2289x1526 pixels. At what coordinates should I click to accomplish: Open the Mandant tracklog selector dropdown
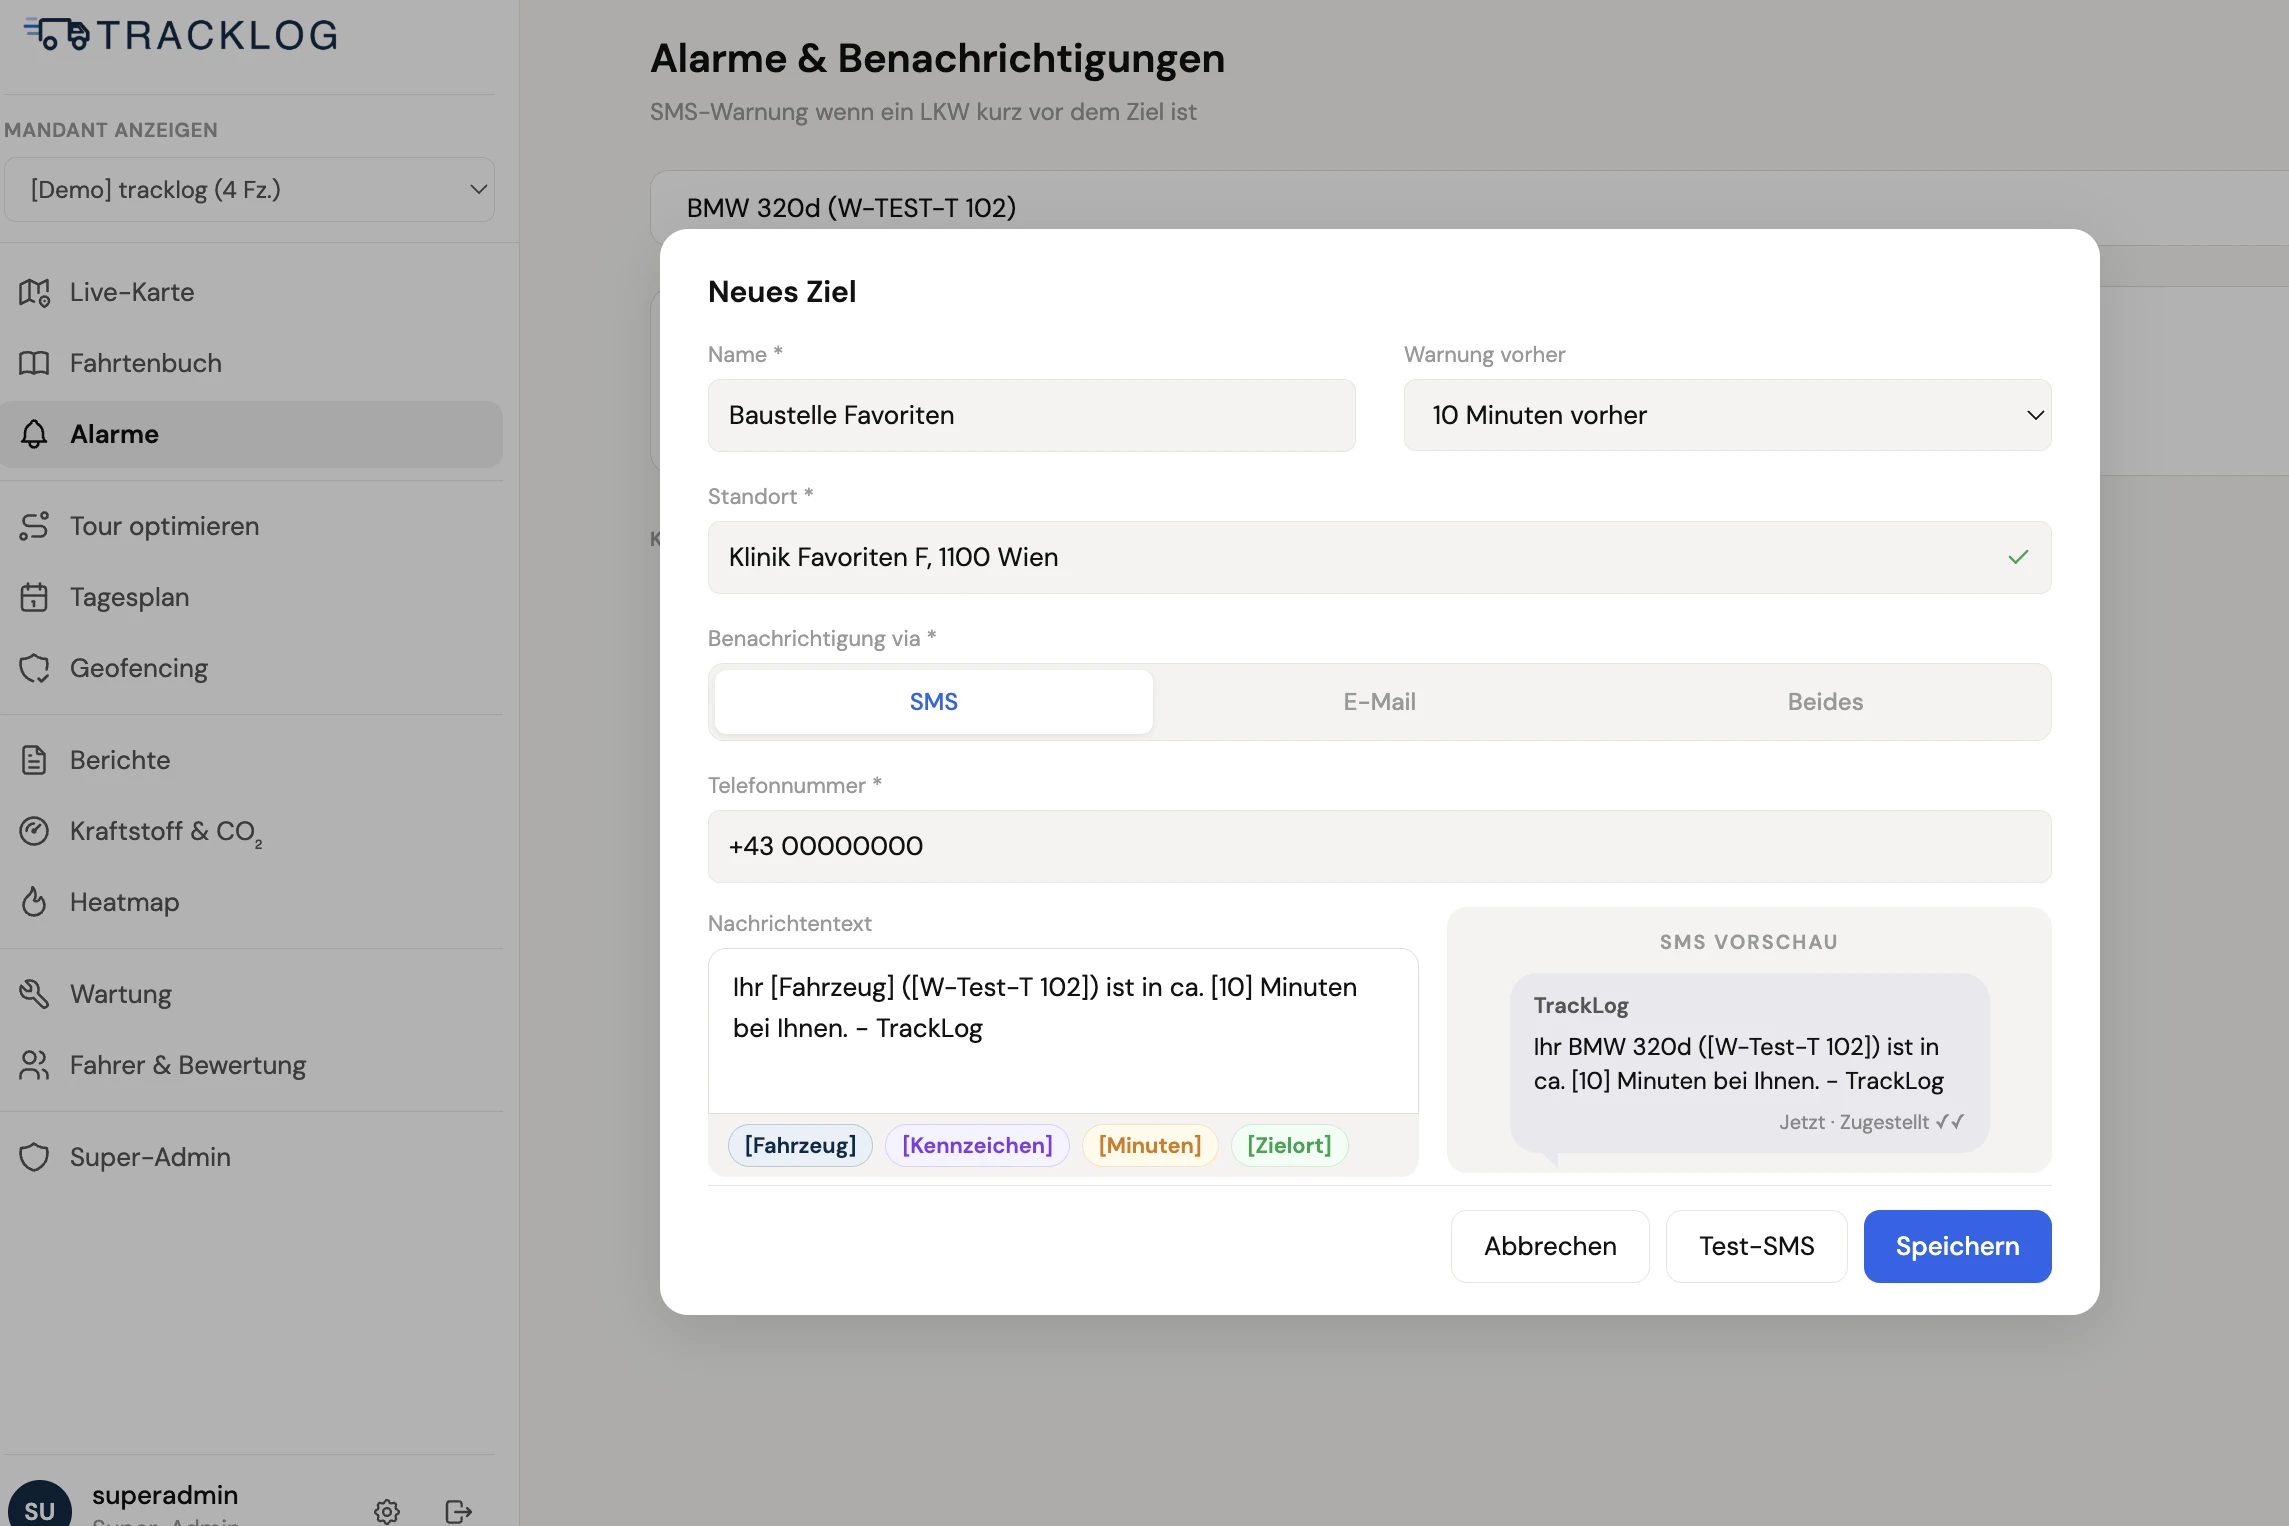coord(249,189)
